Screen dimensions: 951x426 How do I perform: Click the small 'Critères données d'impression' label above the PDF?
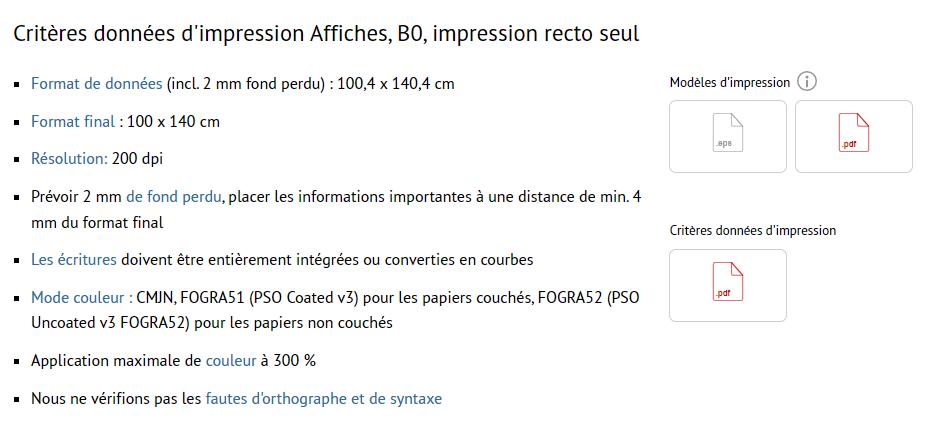click(x=752, y=231)
